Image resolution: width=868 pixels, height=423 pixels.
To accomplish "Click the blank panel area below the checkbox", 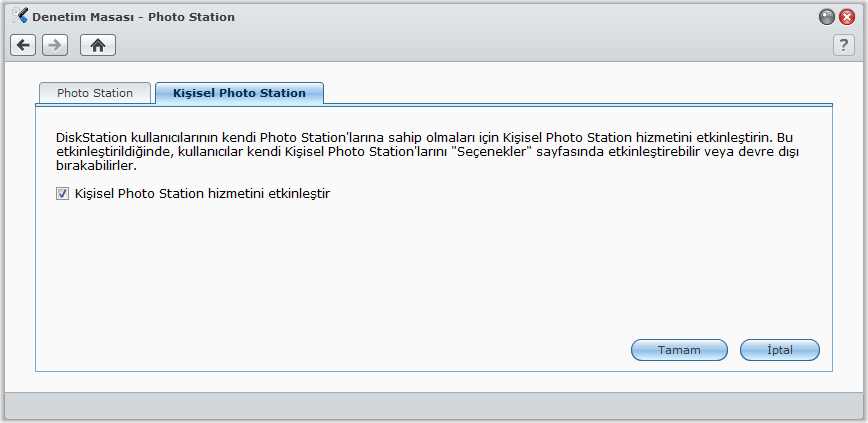I will [x=400, y=270].
